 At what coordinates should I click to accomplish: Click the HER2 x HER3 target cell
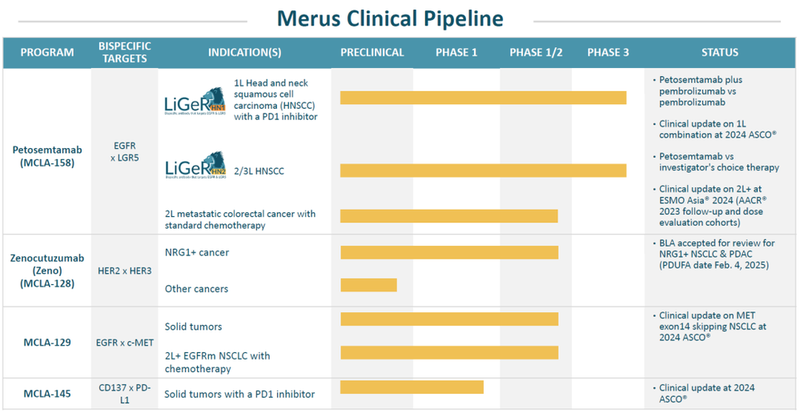pos(124,270)
